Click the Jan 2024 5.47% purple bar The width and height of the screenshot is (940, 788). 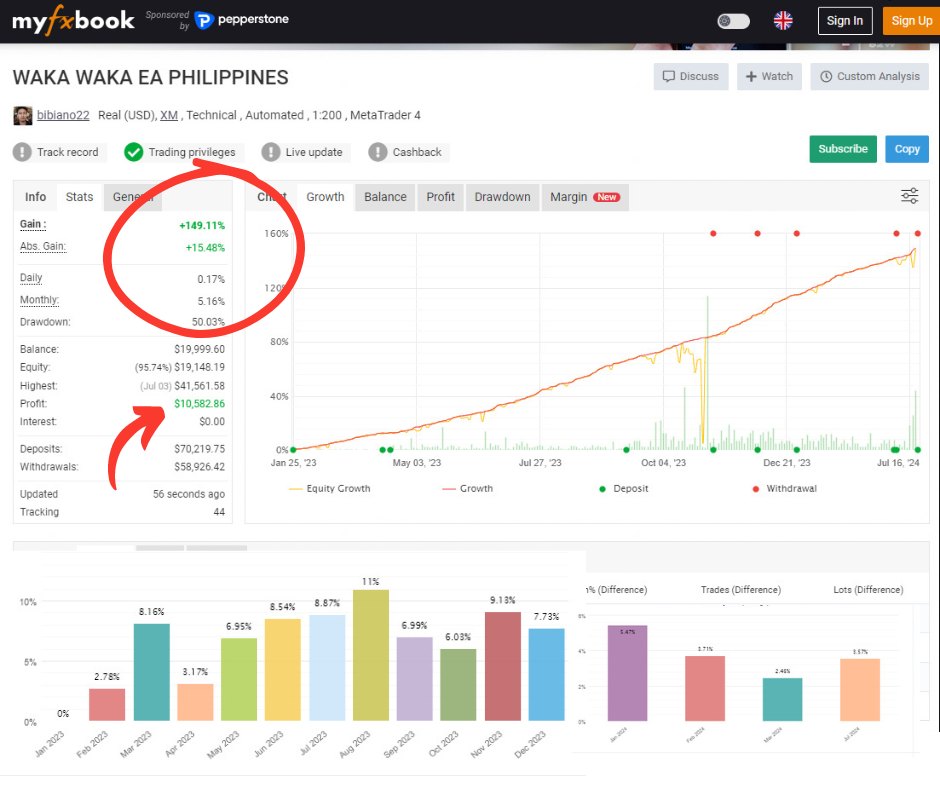pos(627,673)
